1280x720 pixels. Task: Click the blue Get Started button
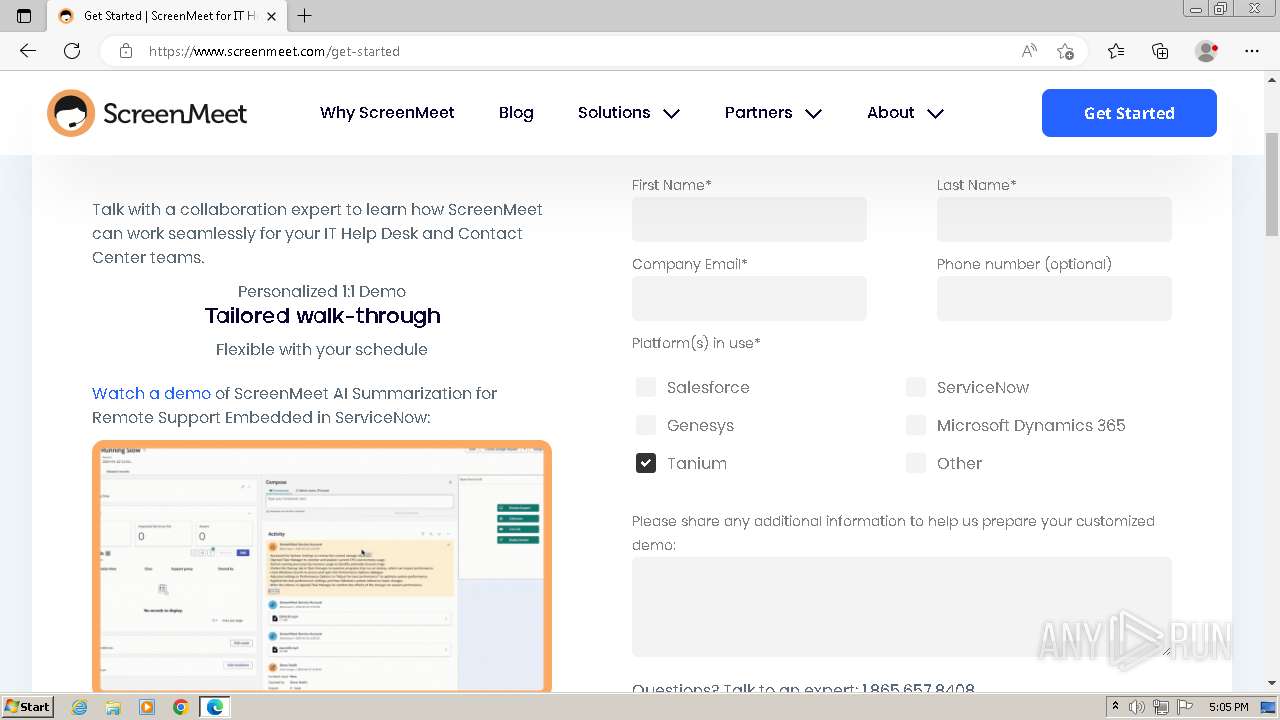[x=1129, y=113]
